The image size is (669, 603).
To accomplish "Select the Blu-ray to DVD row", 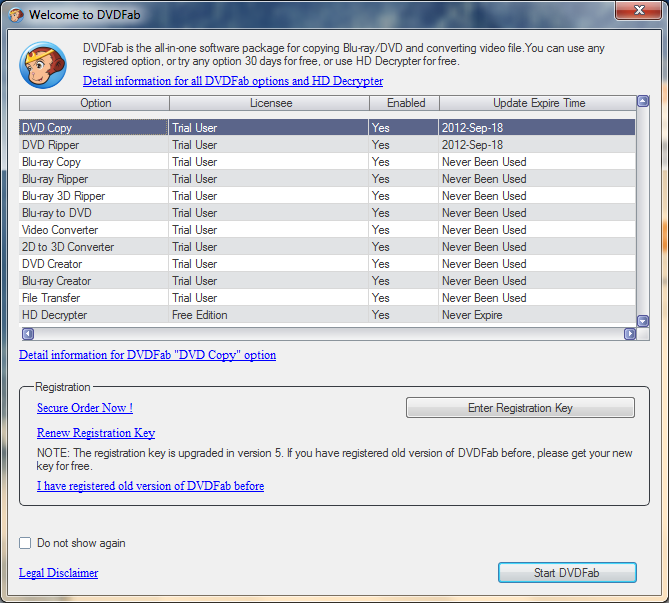I will click(327, 213).
